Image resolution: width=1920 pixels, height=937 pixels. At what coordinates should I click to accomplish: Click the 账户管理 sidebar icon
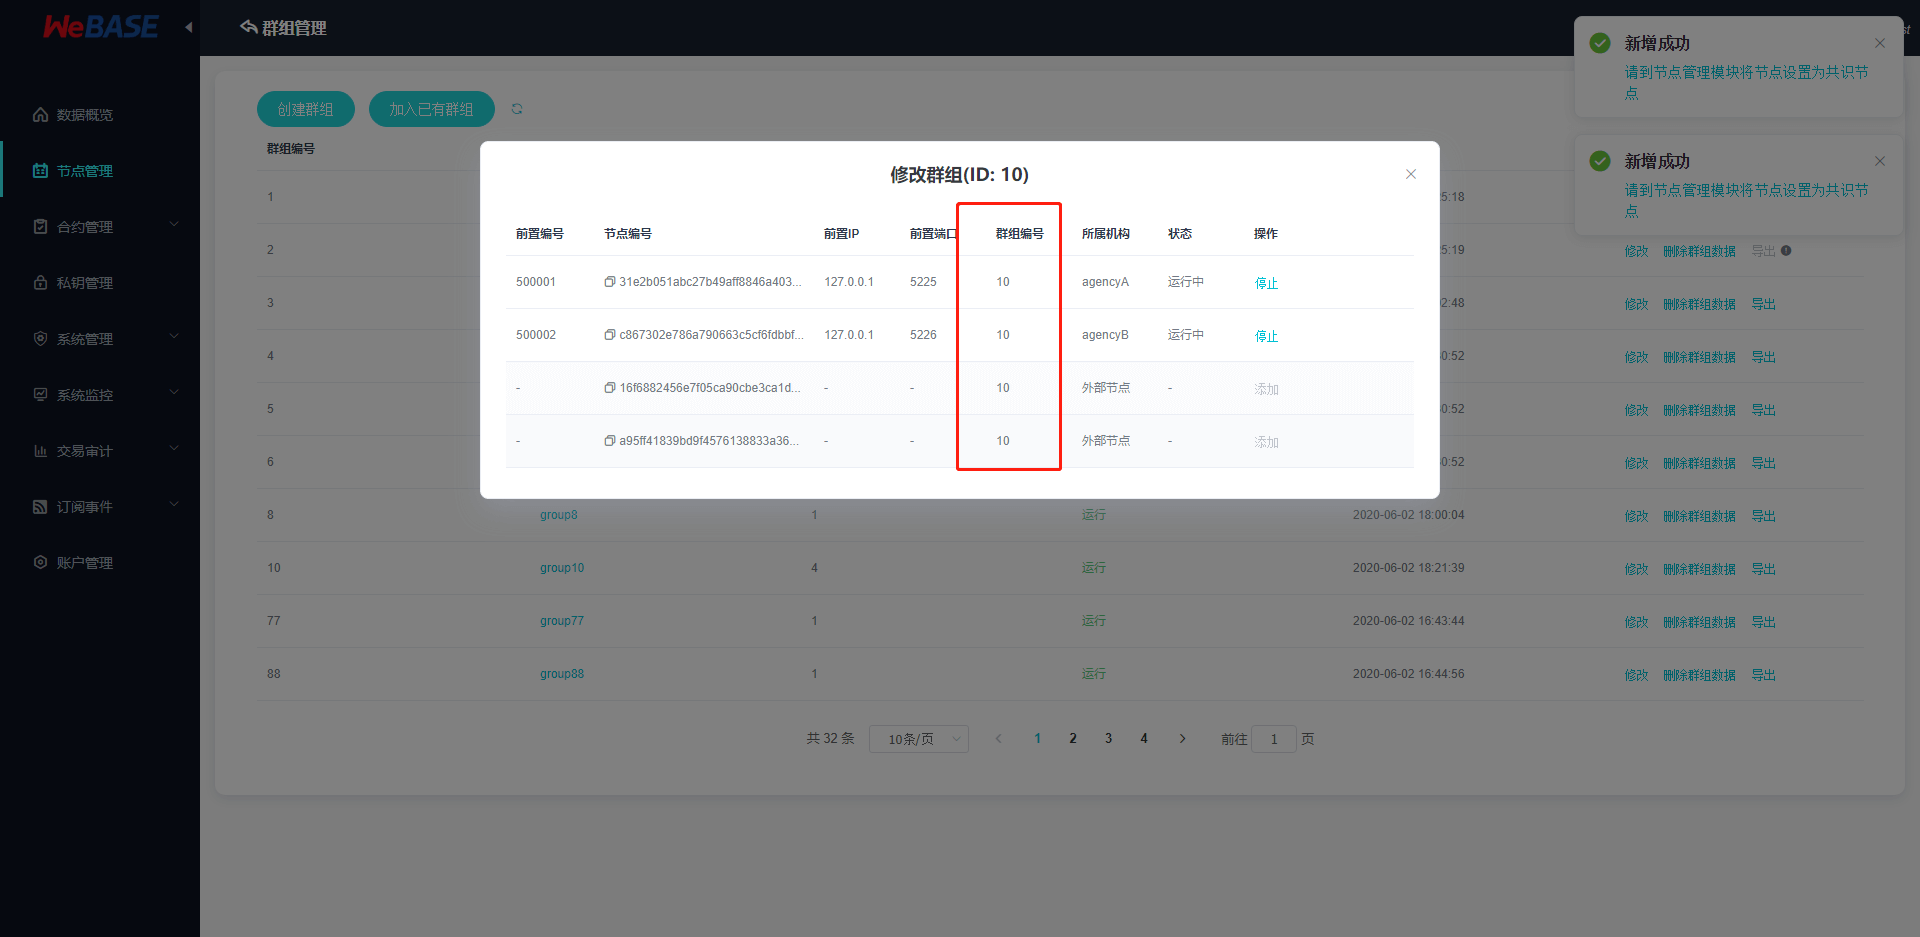coord(40,563)
